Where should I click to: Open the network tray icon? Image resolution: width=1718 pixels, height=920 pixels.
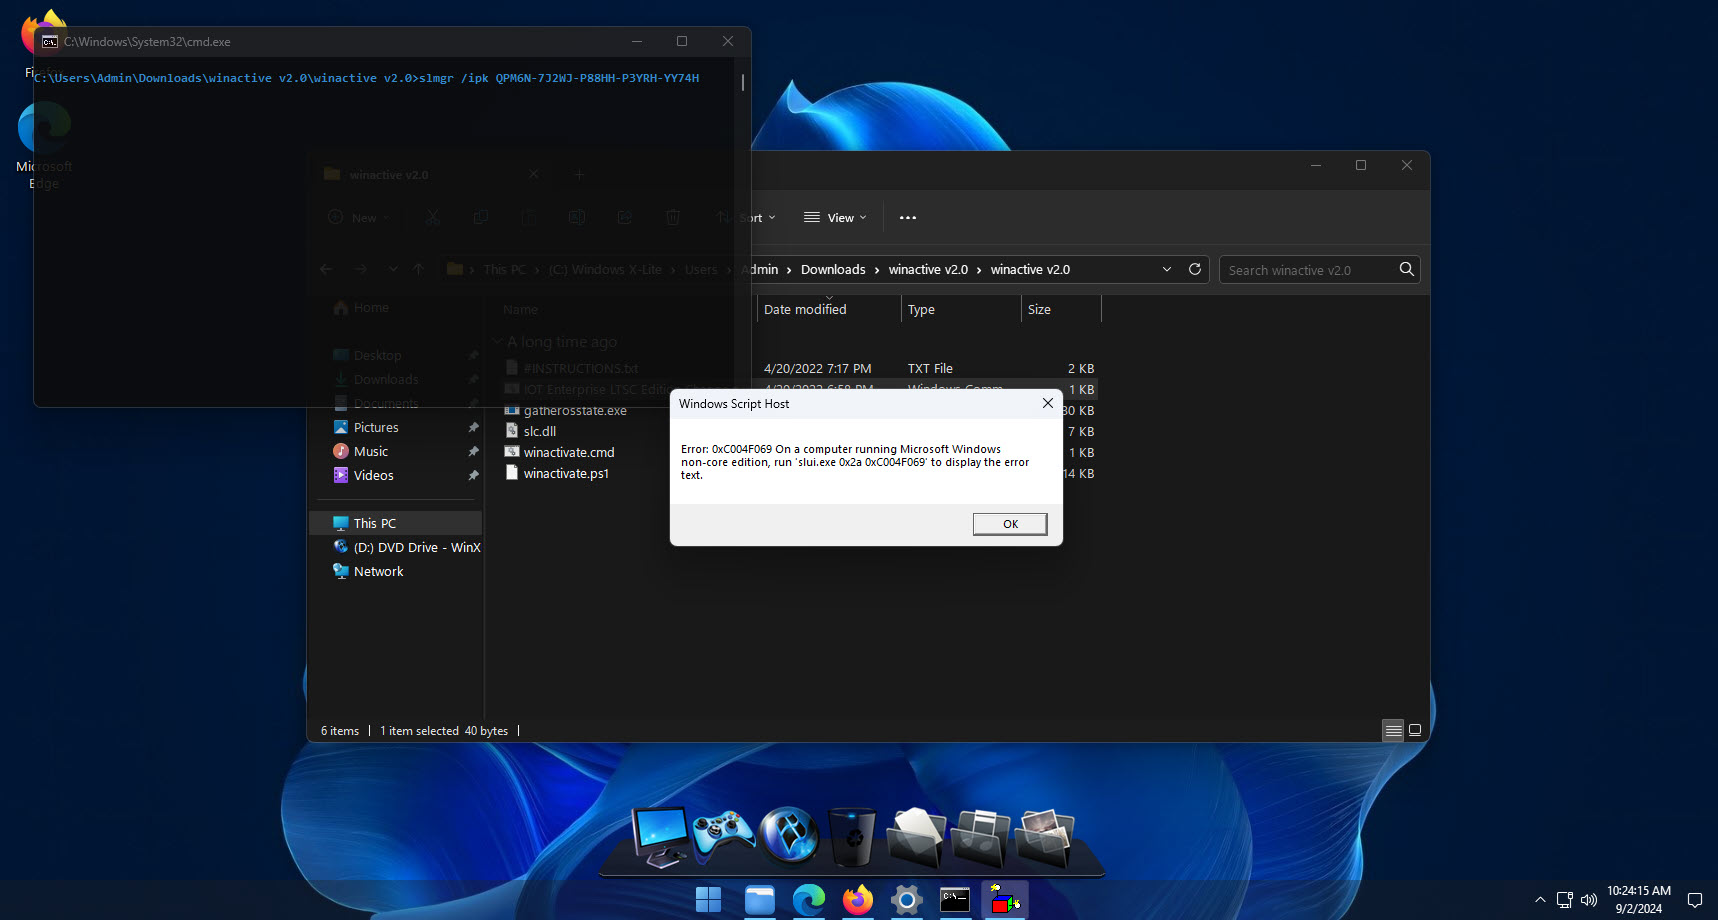tap(1565, 900)
